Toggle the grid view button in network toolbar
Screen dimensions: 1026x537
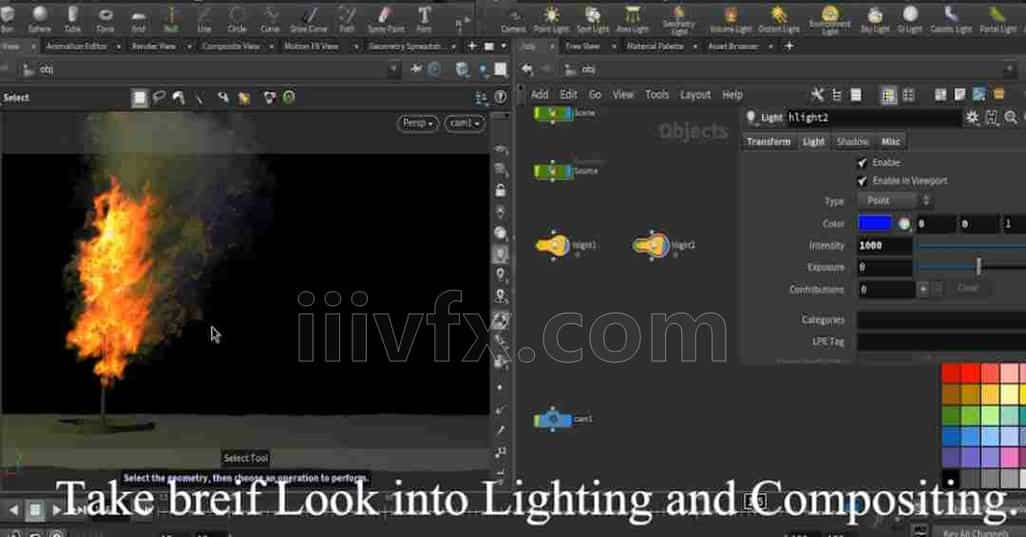point(908,95)
